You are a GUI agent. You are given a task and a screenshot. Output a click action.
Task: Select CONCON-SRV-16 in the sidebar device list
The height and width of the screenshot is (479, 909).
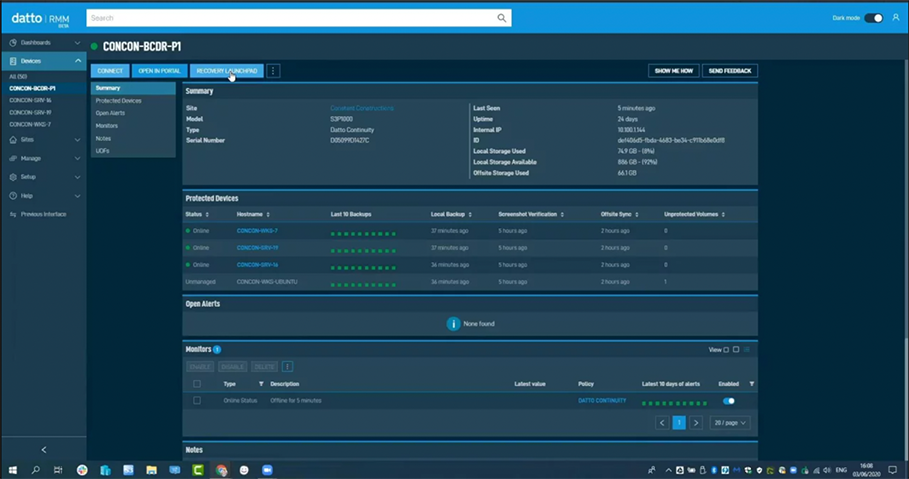coord(30,100)
